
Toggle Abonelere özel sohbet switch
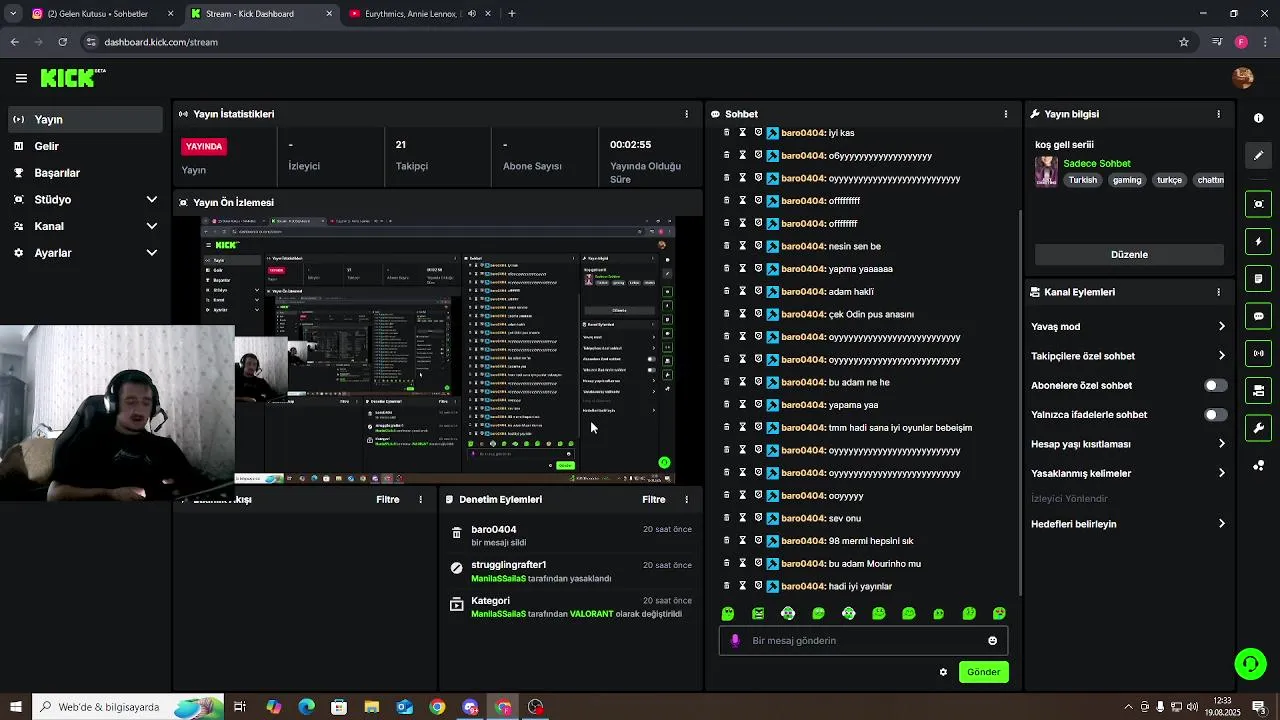coord(1215,385)
